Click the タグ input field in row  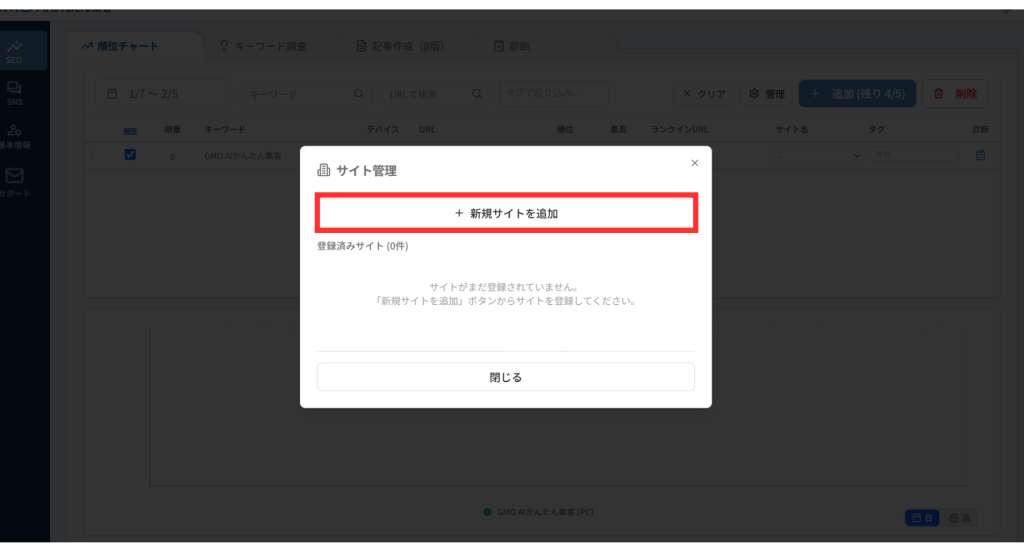(898, 155)
